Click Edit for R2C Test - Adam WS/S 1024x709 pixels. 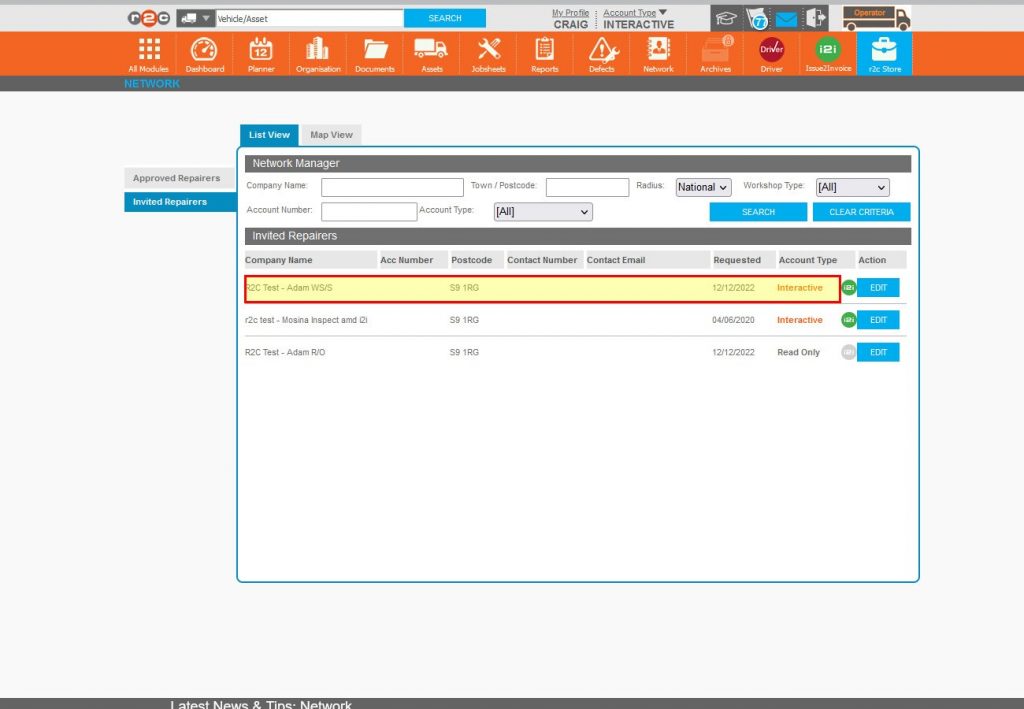point(878,288)
